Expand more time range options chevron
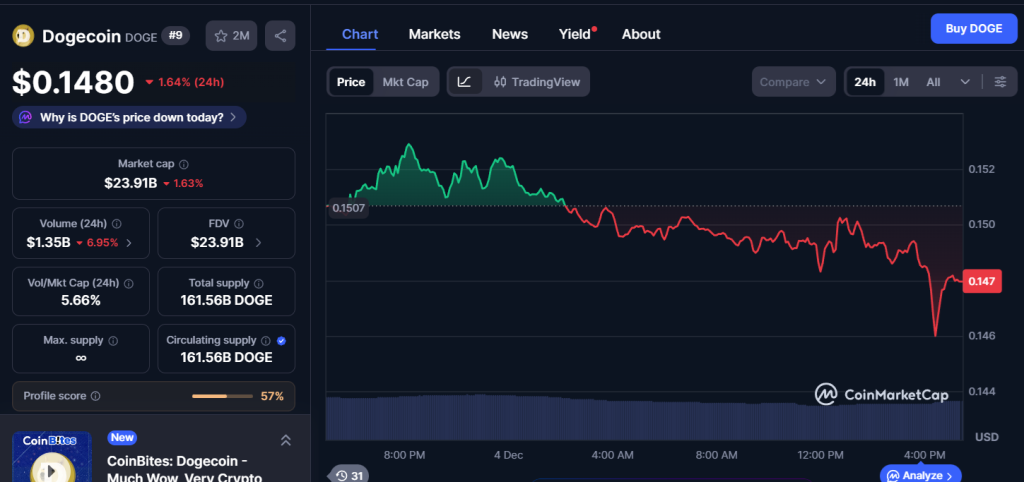1024x482 pixels. point(965,82)
